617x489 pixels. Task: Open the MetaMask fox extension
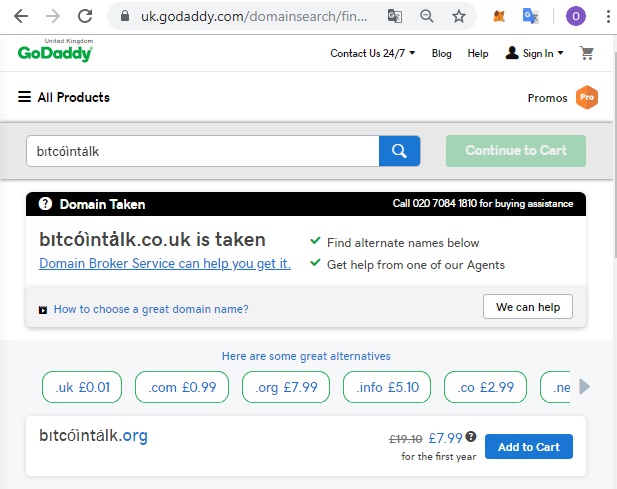coord(499,16)
